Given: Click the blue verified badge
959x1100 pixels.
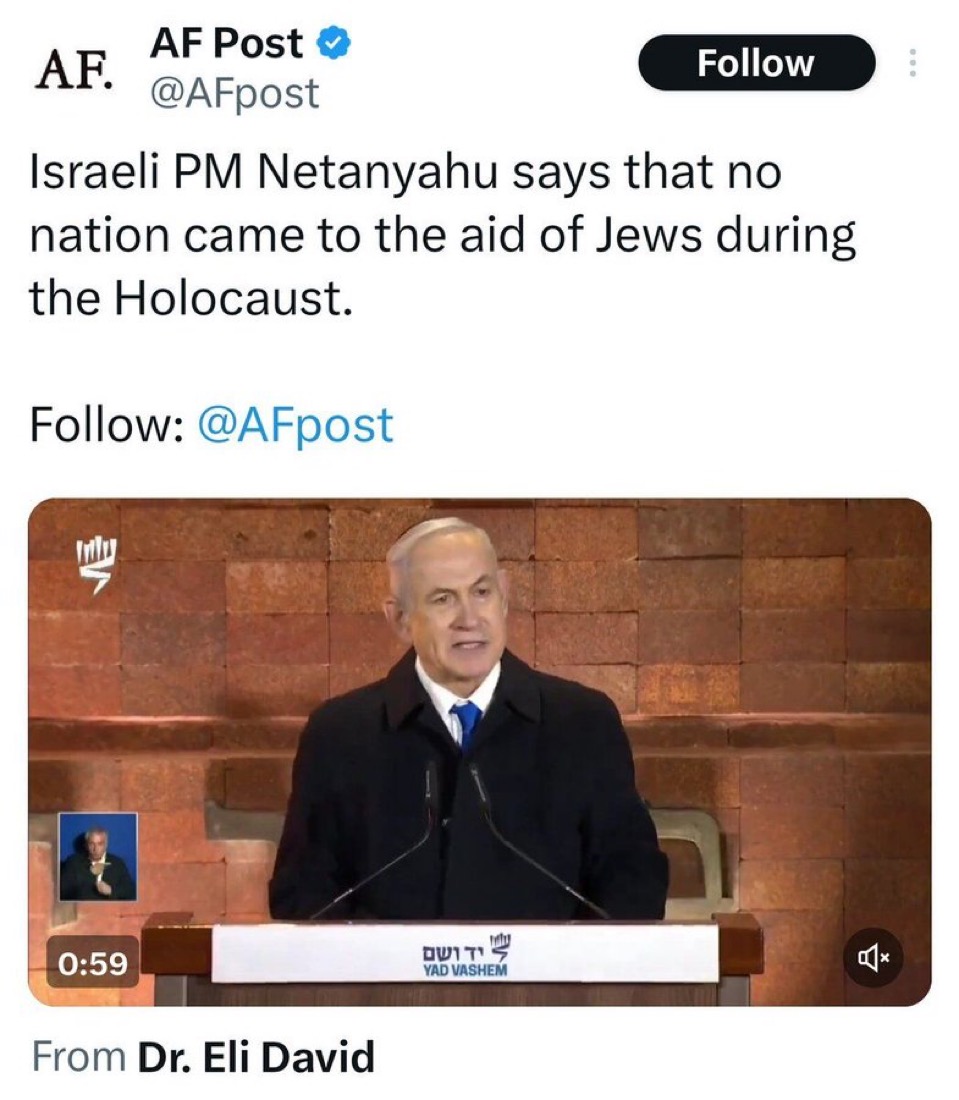Looking at the screenshot, I should pyautogui.click(x=334, y=43).
